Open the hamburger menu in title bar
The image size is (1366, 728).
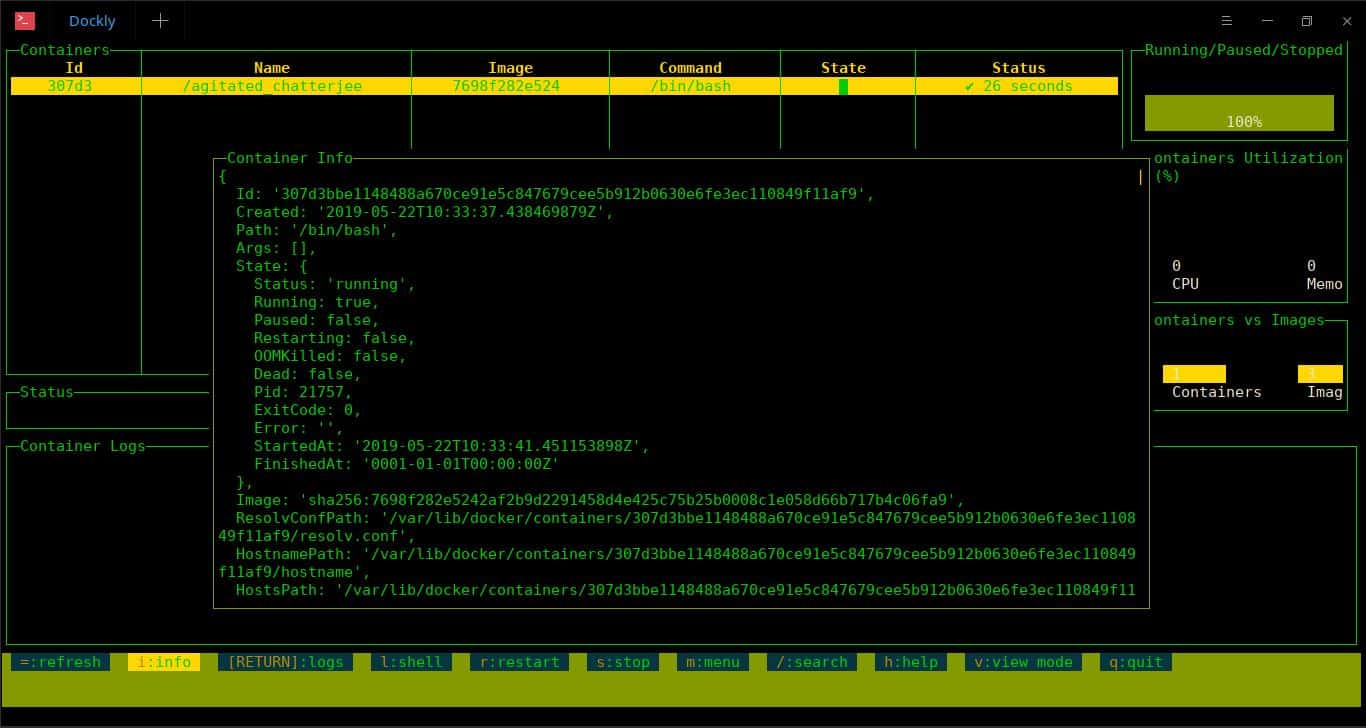[x=1228, y=20]
